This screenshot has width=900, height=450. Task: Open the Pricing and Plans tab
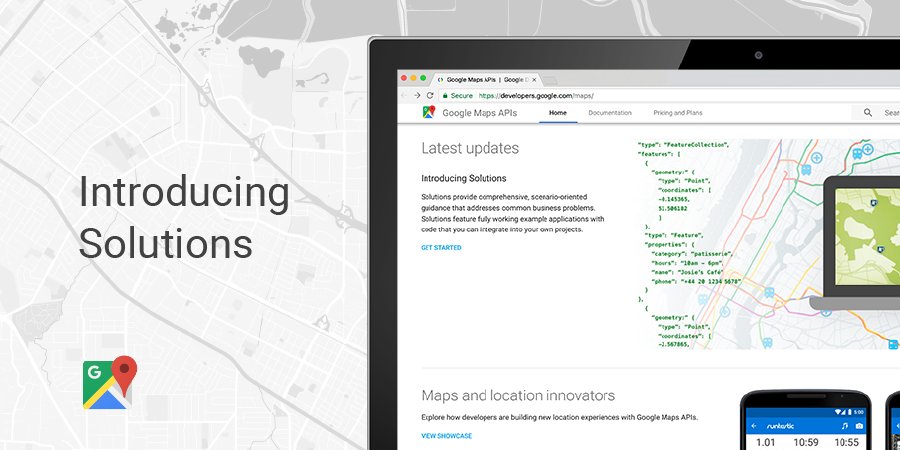coord(677,113)
